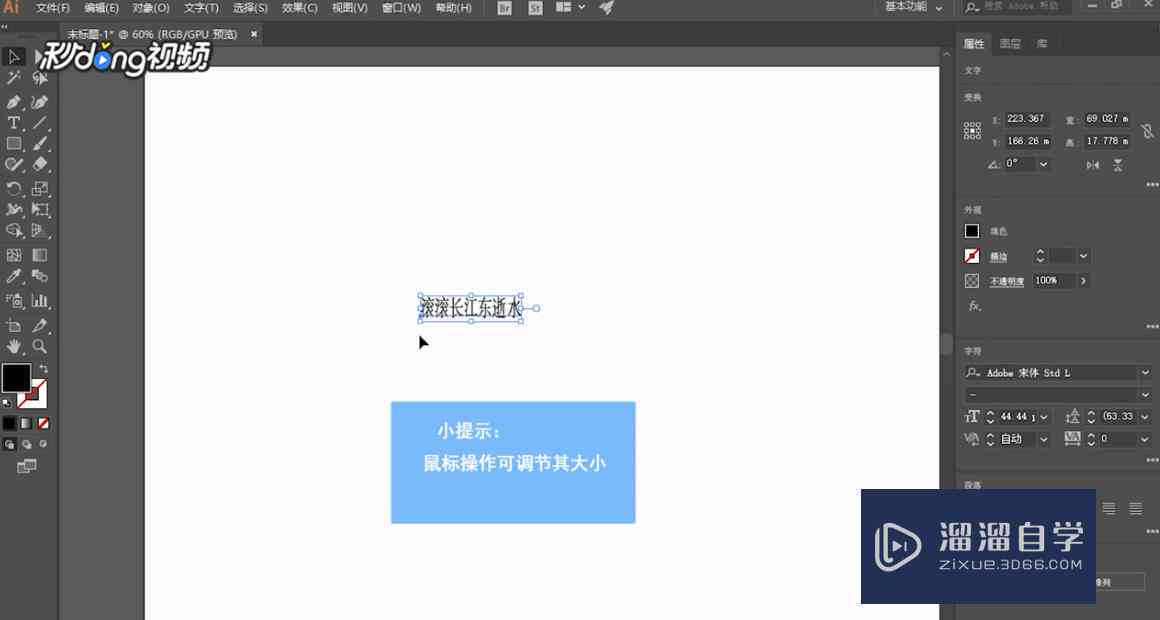Select the Shape Builder tool
This screenshot has height=620, width=1160.
tap(14, 231)
